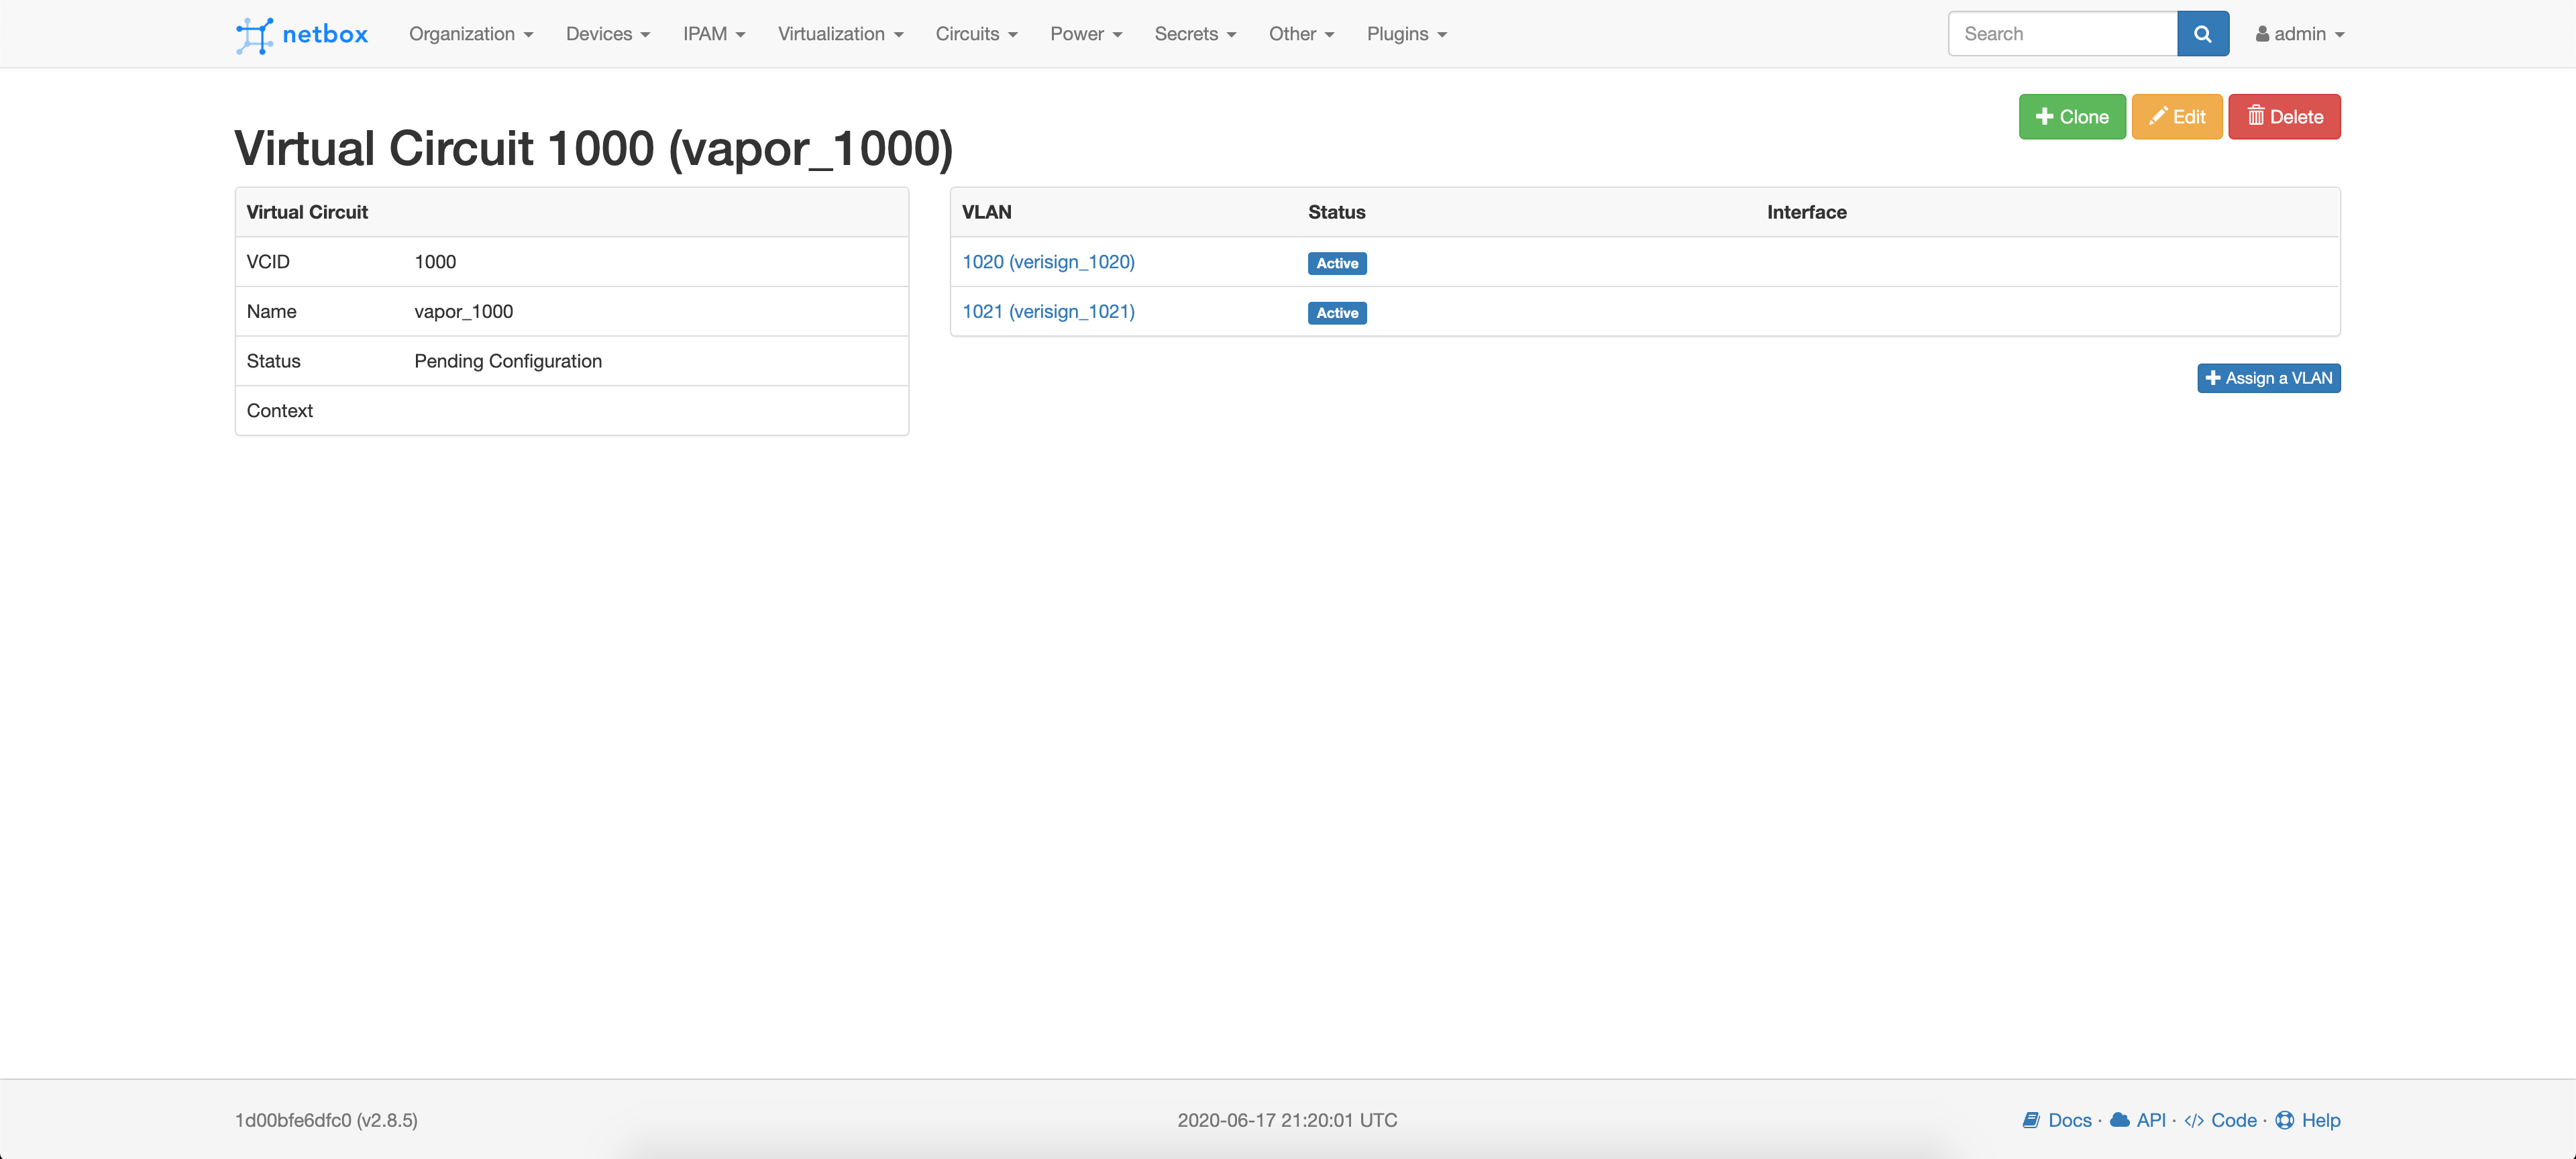Viewport: 2576px width, 1159px height.
Task: Open the Plugins menu
Action: [x=1406, y=34]
